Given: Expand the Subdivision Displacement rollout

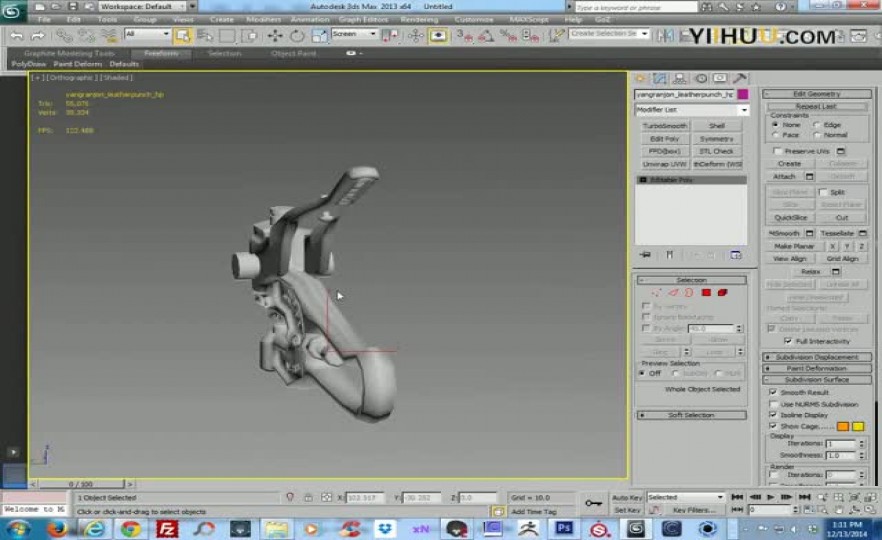Looking at the screenshot, I should pos(817,357).
